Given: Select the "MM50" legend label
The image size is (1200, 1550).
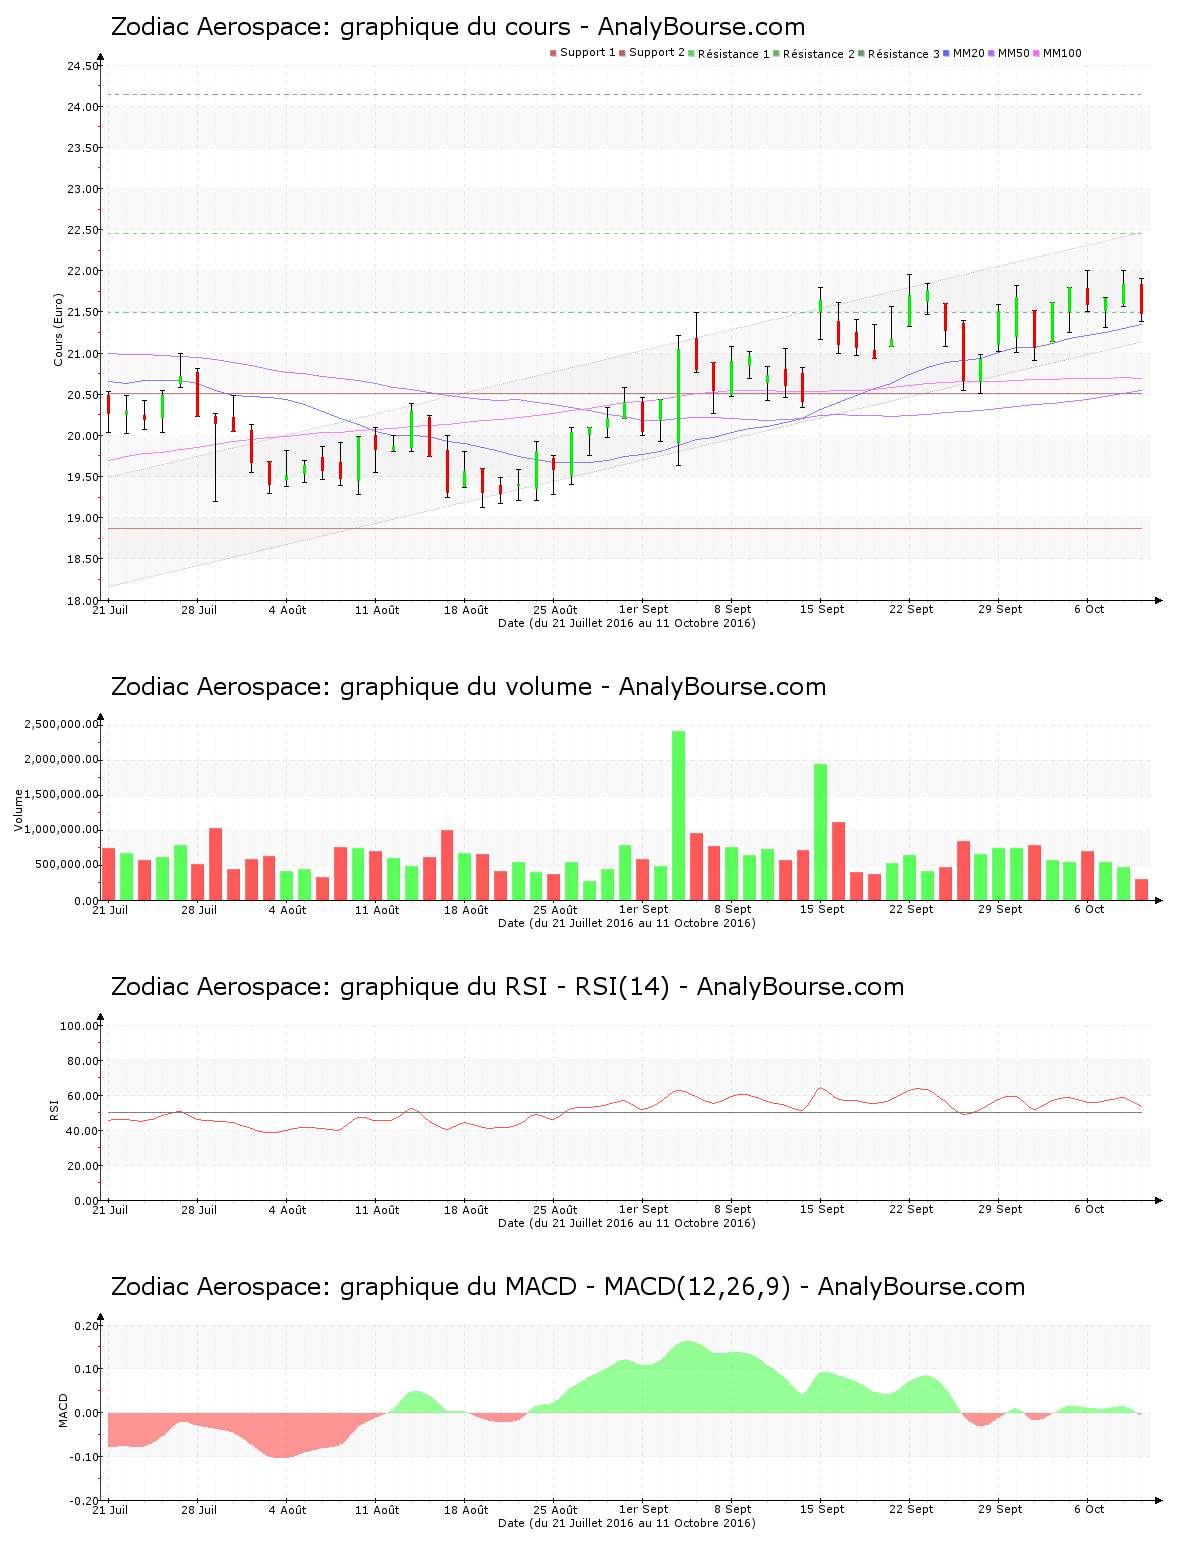Looking at the screenshot, I should [x=1014, y=53].
